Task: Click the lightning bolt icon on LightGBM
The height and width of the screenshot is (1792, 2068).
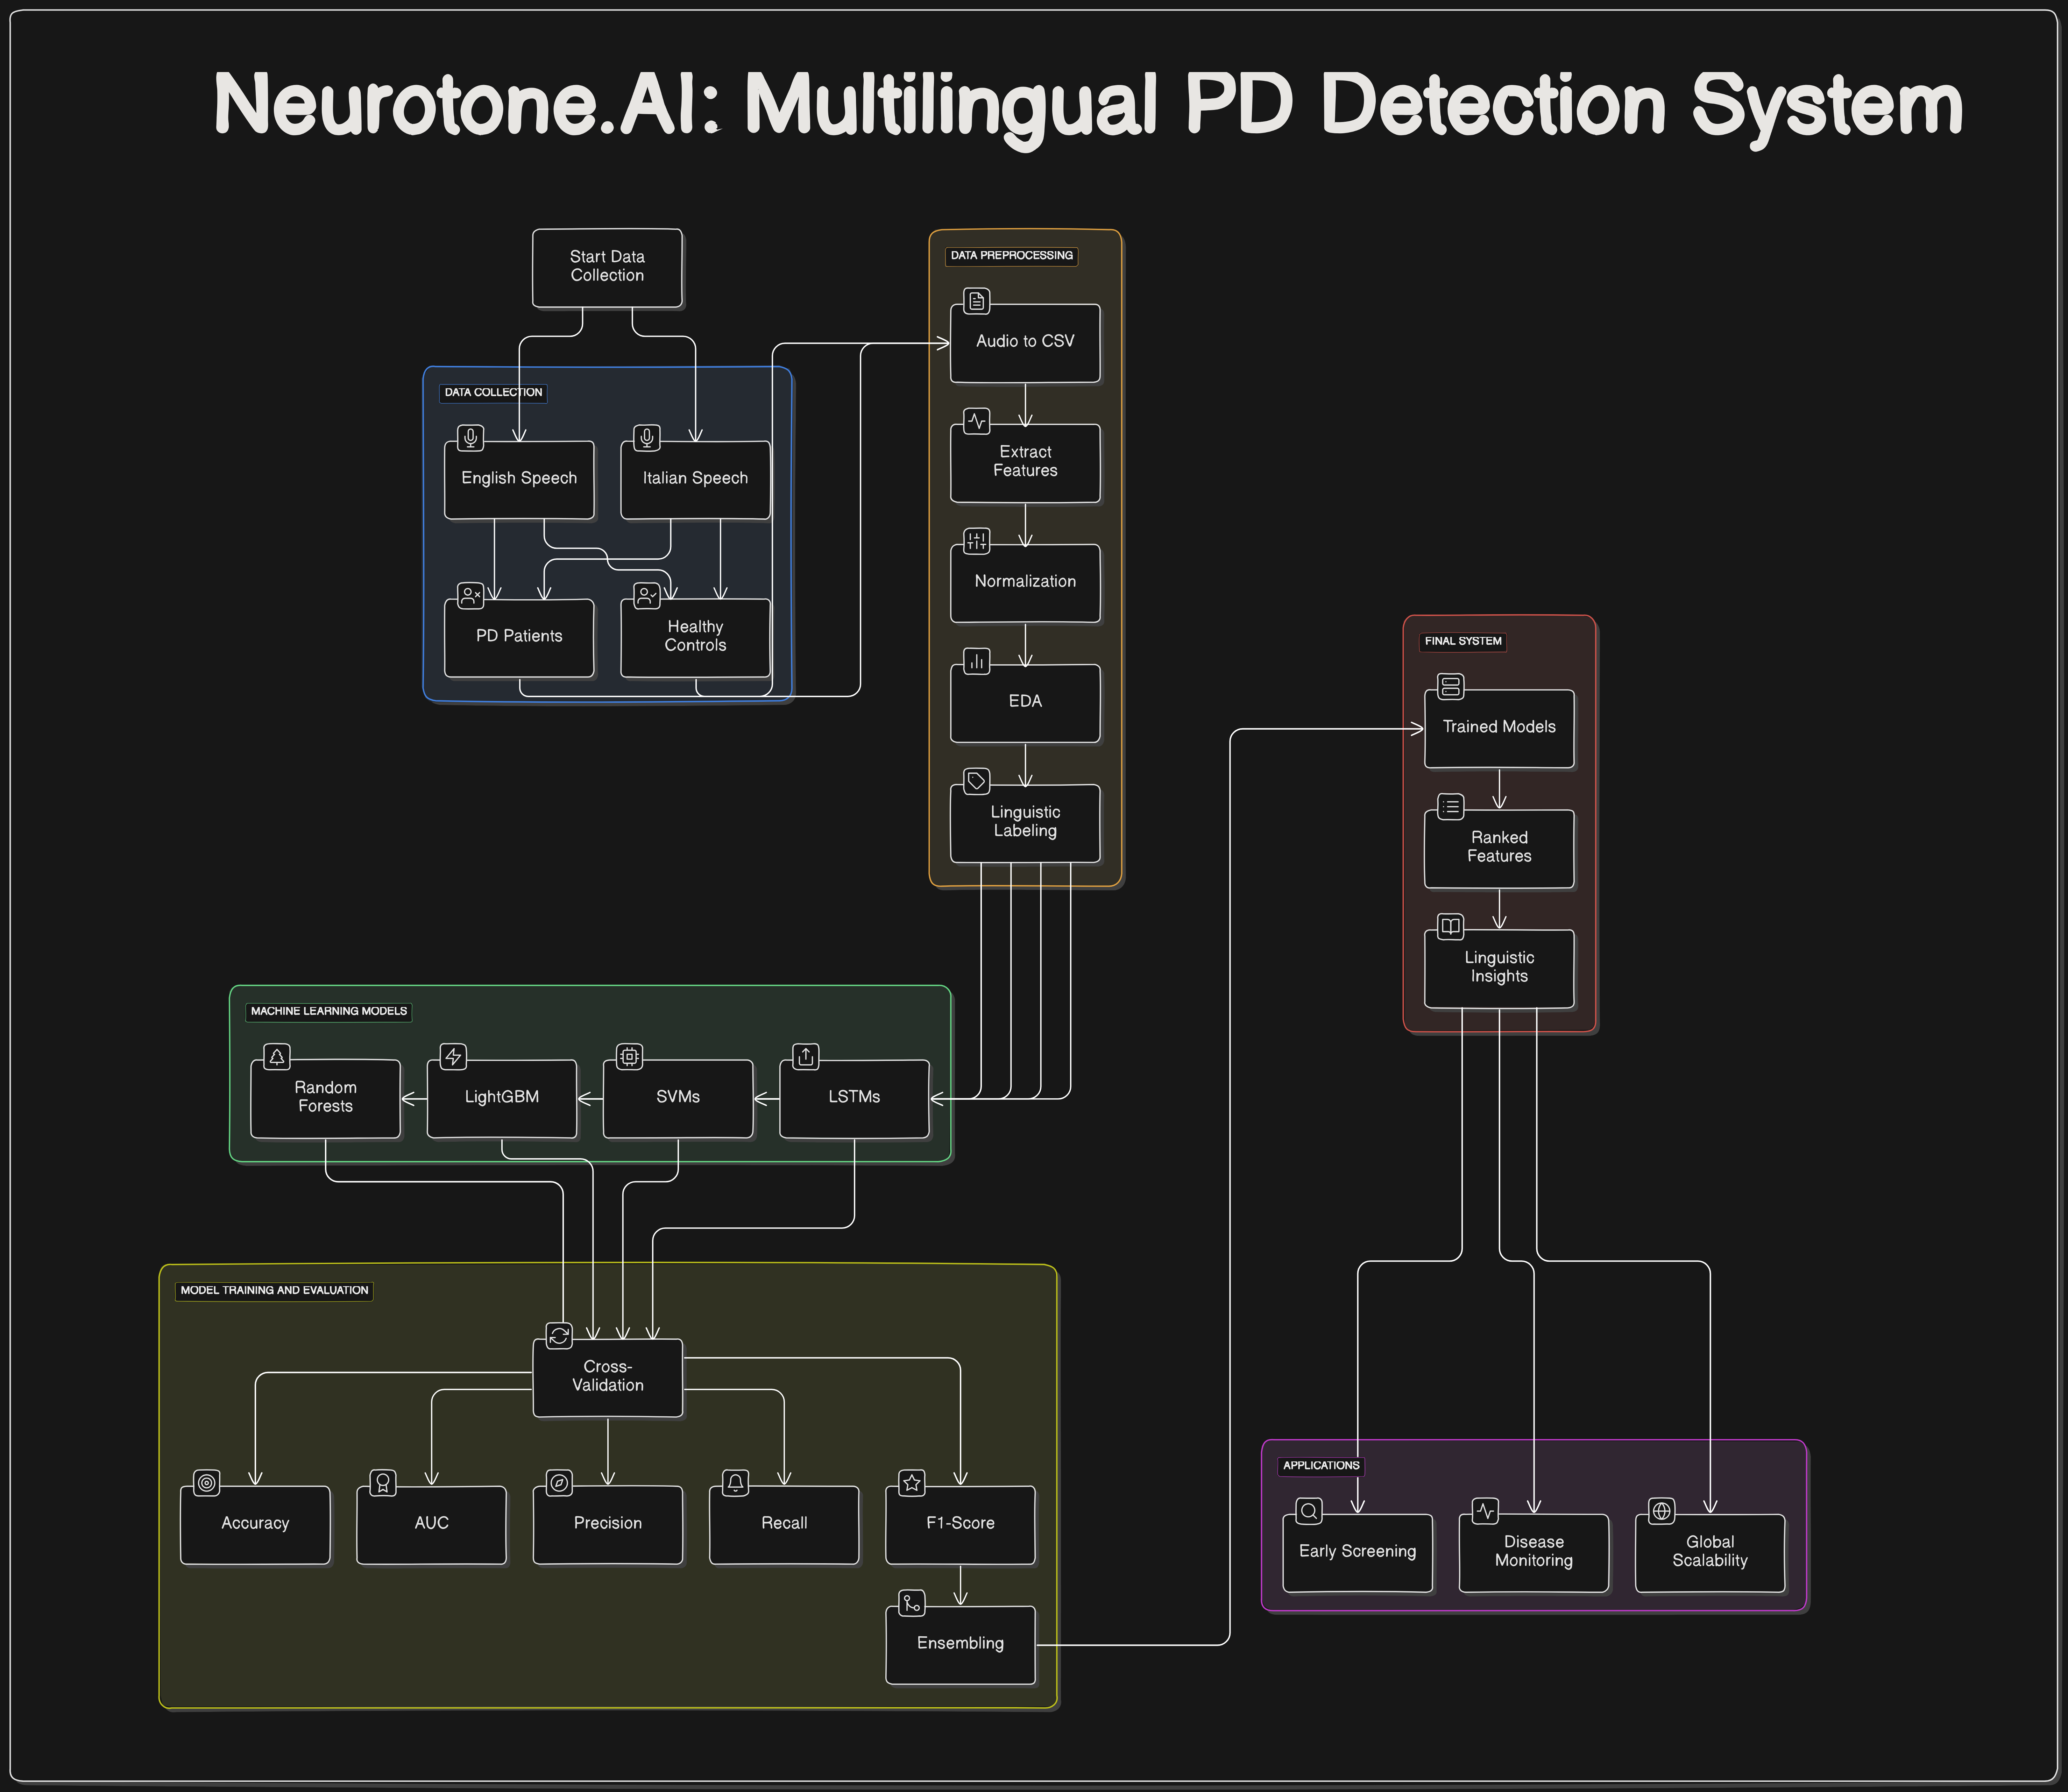Action: [x=453, y=1057]
